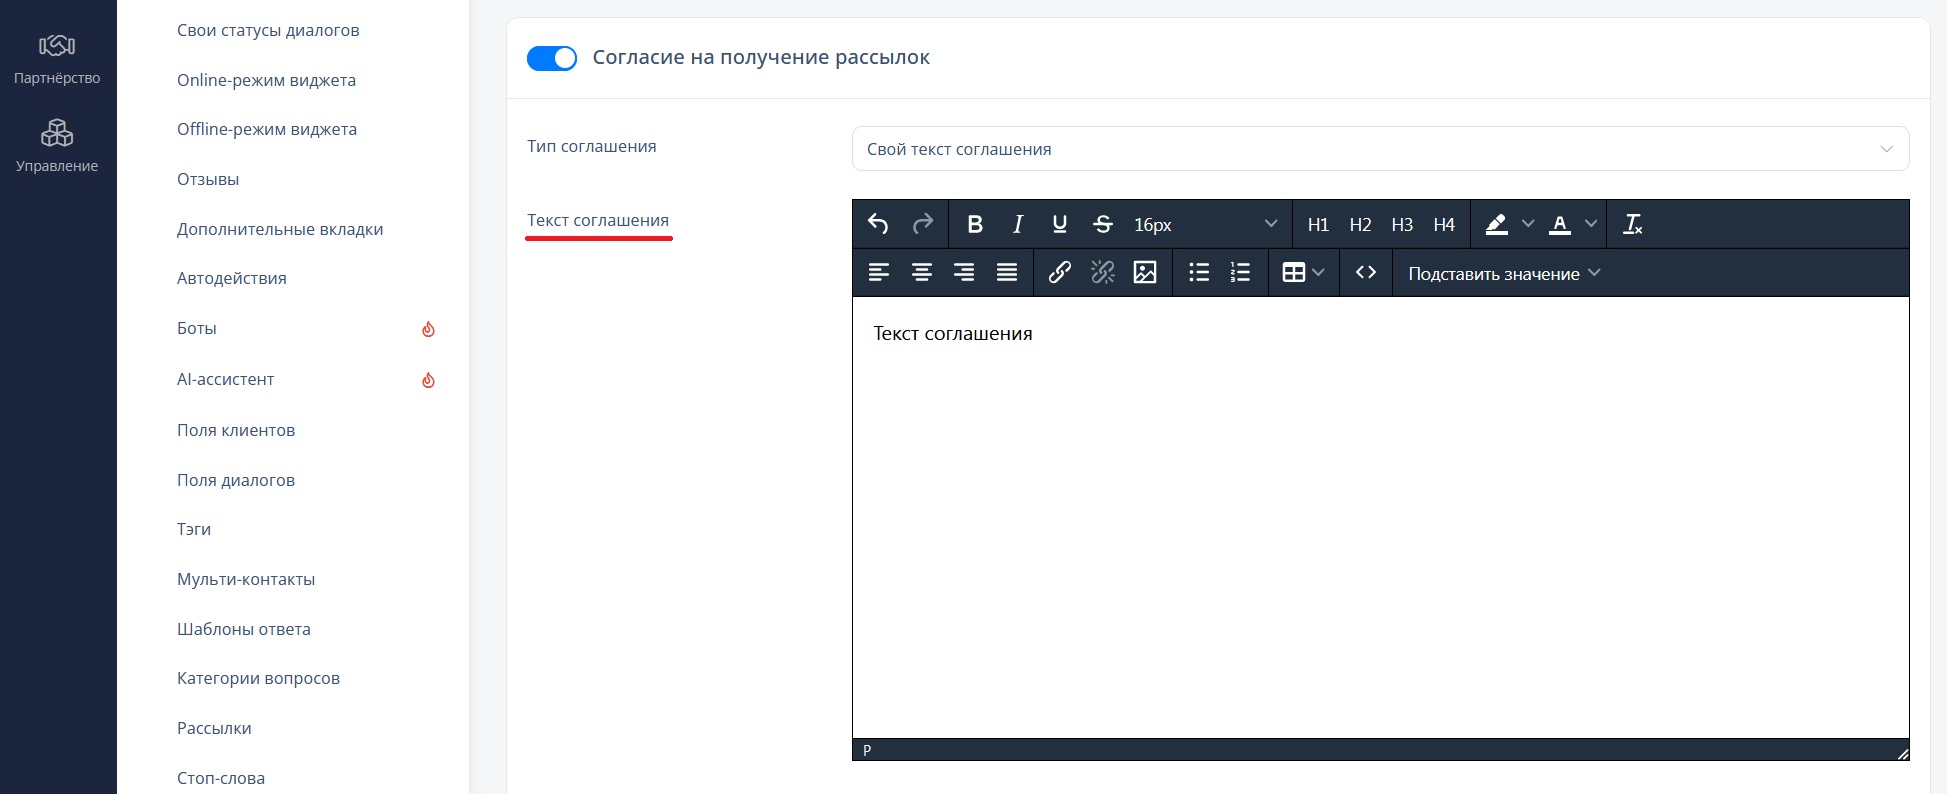Viewport: 1947px width, 794px height.
Task: Open the Боты settings section
Action: click(x=197, y=328)
